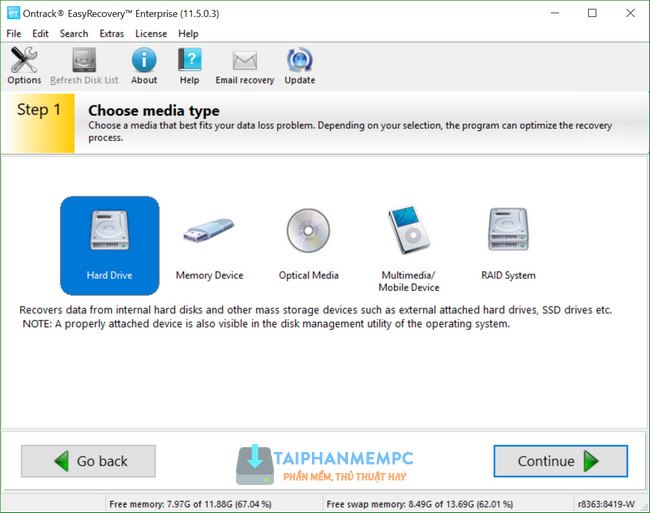
Task: Open the License menu
Action: click(151, 34)
